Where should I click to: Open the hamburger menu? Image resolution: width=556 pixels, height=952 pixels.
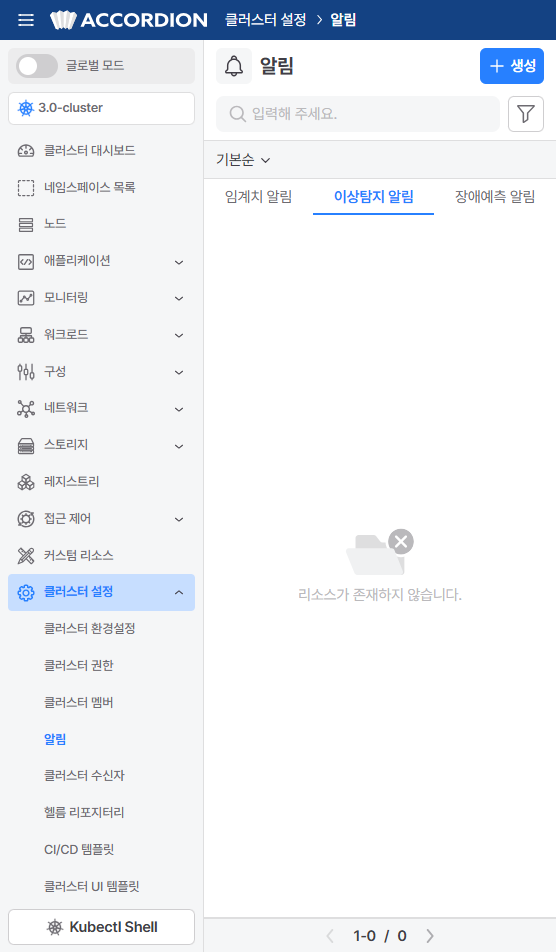click(x=25, y=20)
